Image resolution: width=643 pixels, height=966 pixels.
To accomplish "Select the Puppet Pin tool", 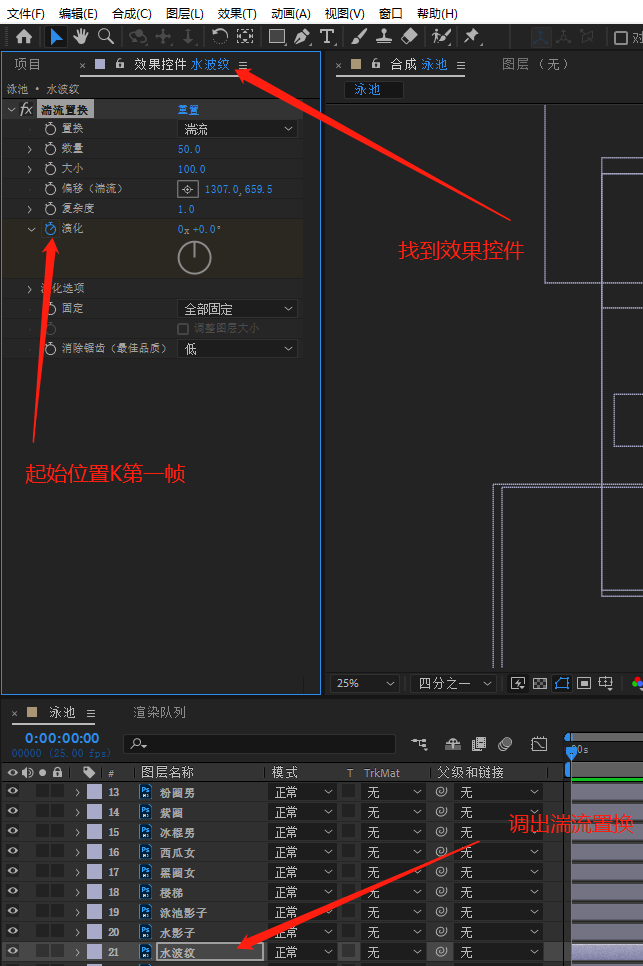I will [471, 37].
